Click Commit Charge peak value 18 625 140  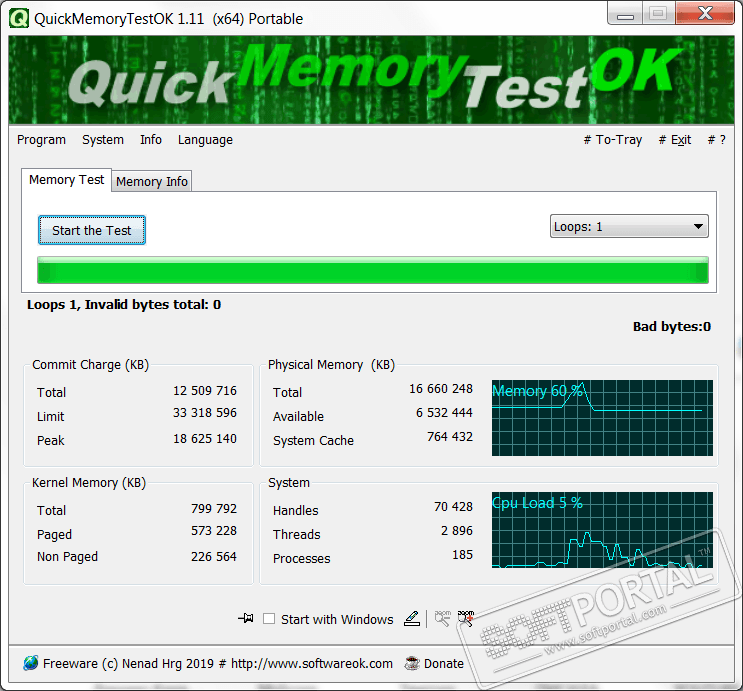(205, 439)
